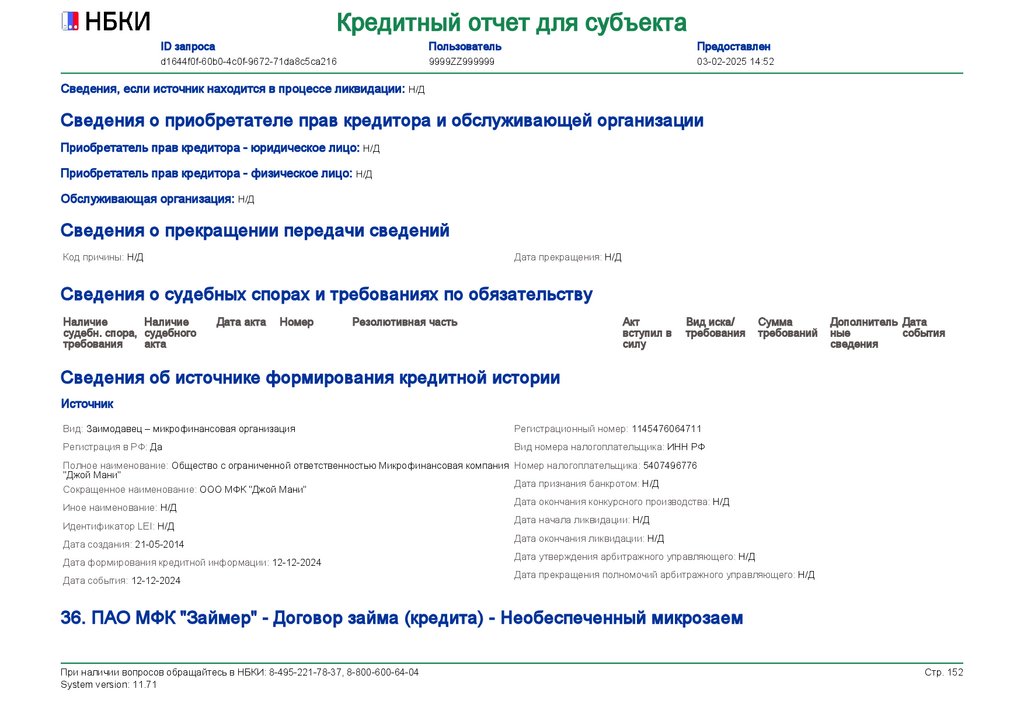Click column header 'Дата акта'
Image resolution: width=1024 pixels, height=724 pixels.
point(241,322)
